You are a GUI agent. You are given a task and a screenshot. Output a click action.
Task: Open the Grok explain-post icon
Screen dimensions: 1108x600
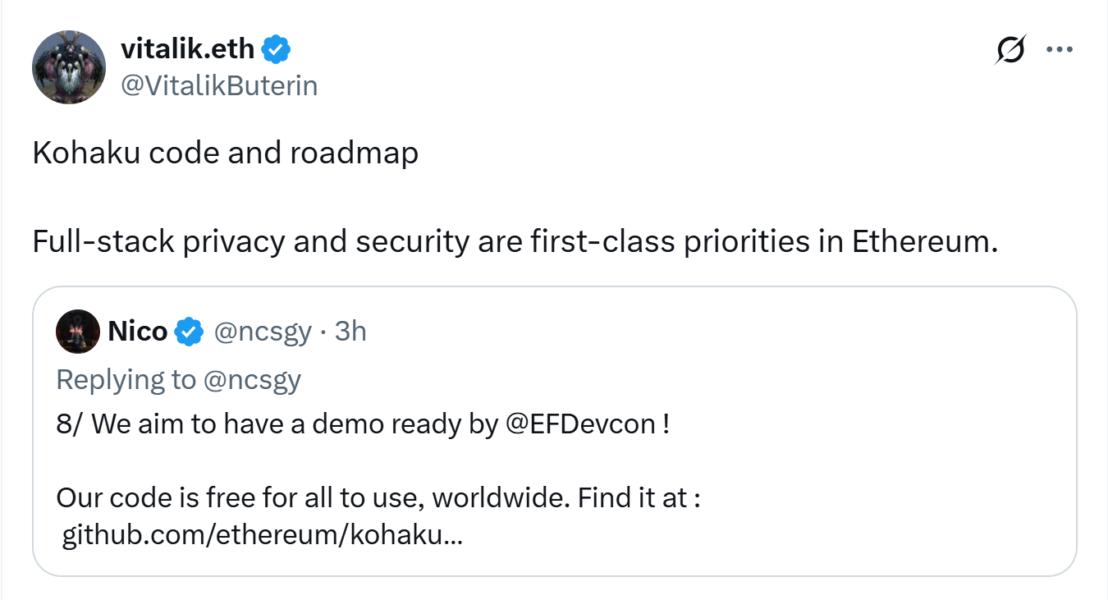1010,49
